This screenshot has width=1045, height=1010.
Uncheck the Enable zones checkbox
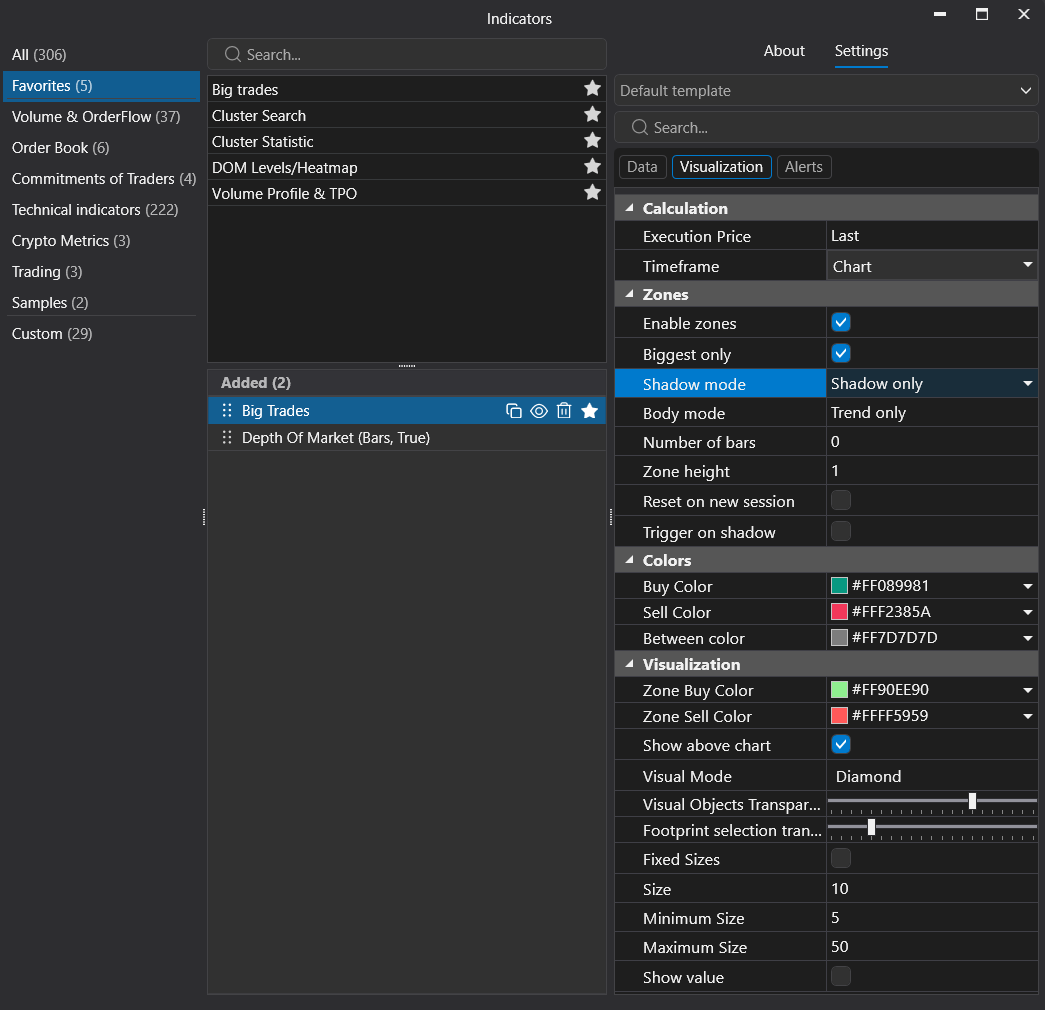pyautogui.click(x=841, y=323)
